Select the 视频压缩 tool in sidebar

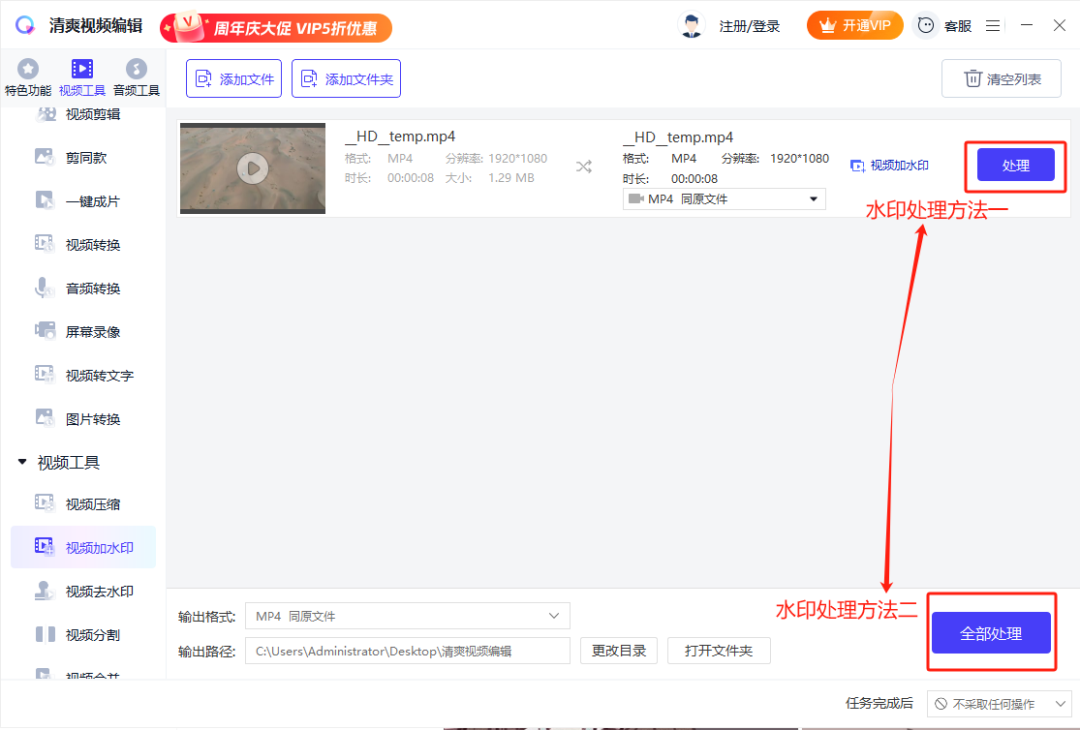82,503
